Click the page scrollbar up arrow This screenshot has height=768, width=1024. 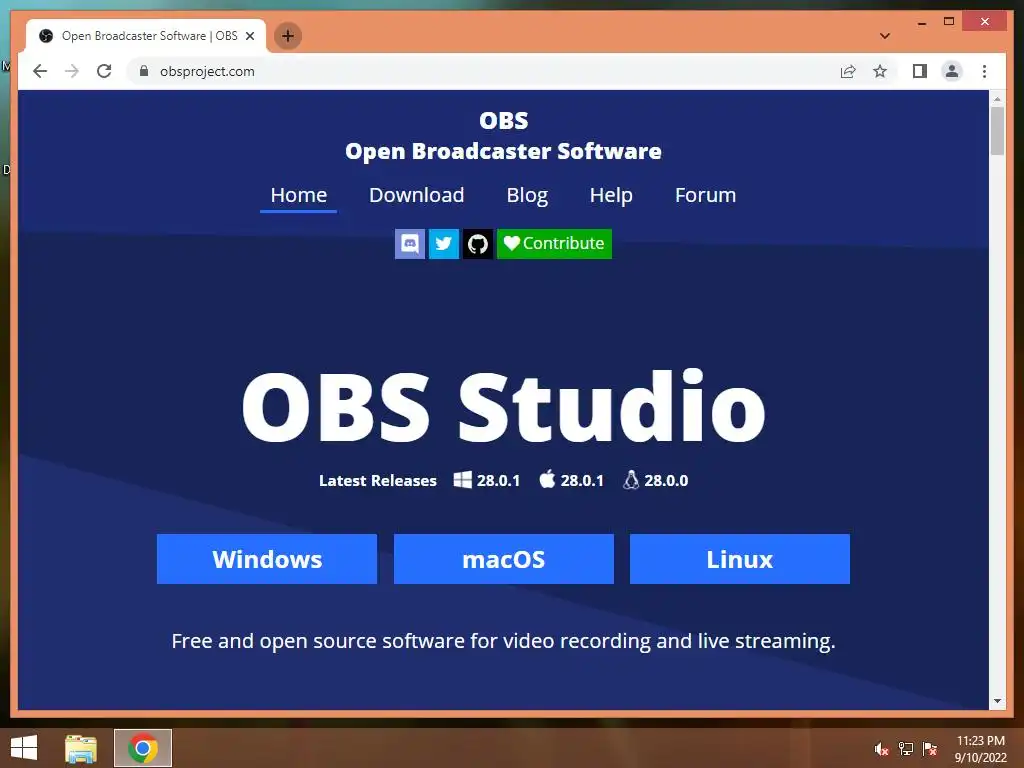(x=997, y=99)
